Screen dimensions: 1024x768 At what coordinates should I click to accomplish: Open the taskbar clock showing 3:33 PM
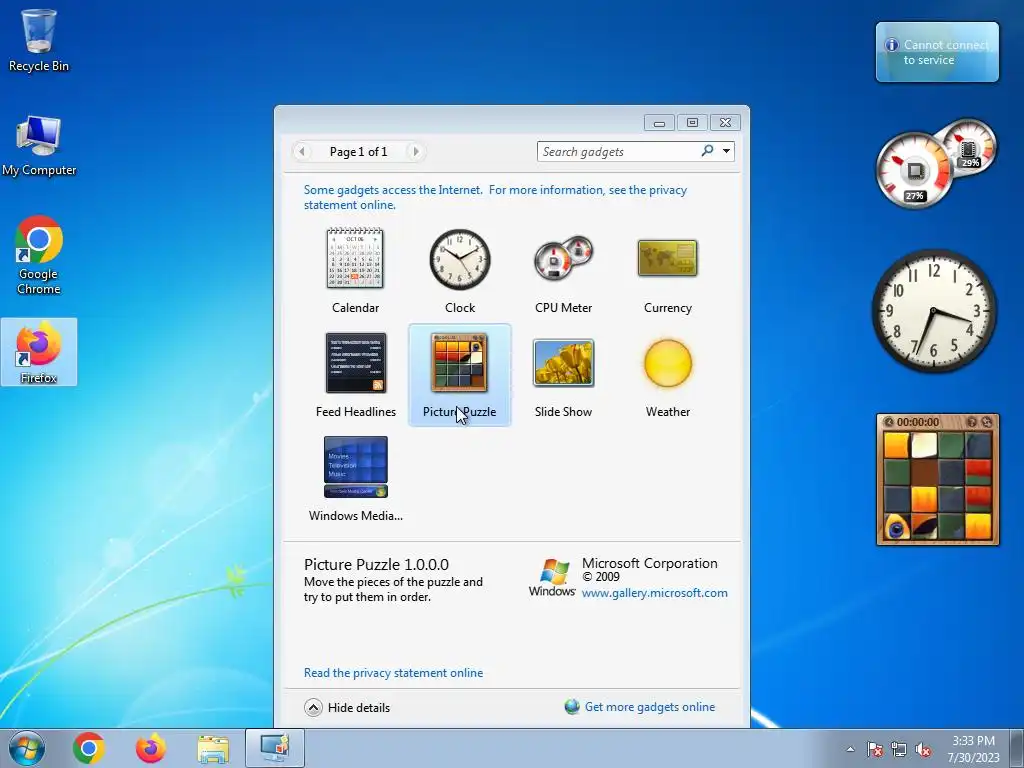pyautogui.click(x=973, y=748)
